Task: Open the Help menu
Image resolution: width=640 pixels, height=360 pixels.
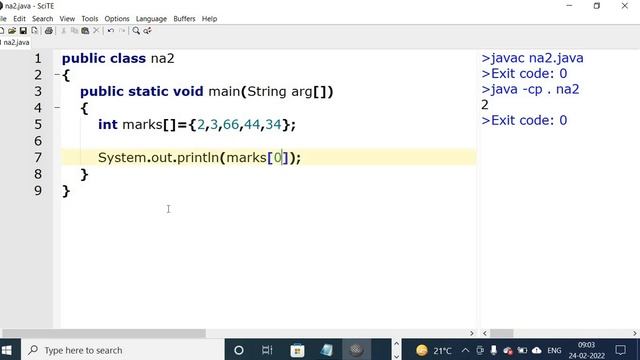Action: [209, 19]
